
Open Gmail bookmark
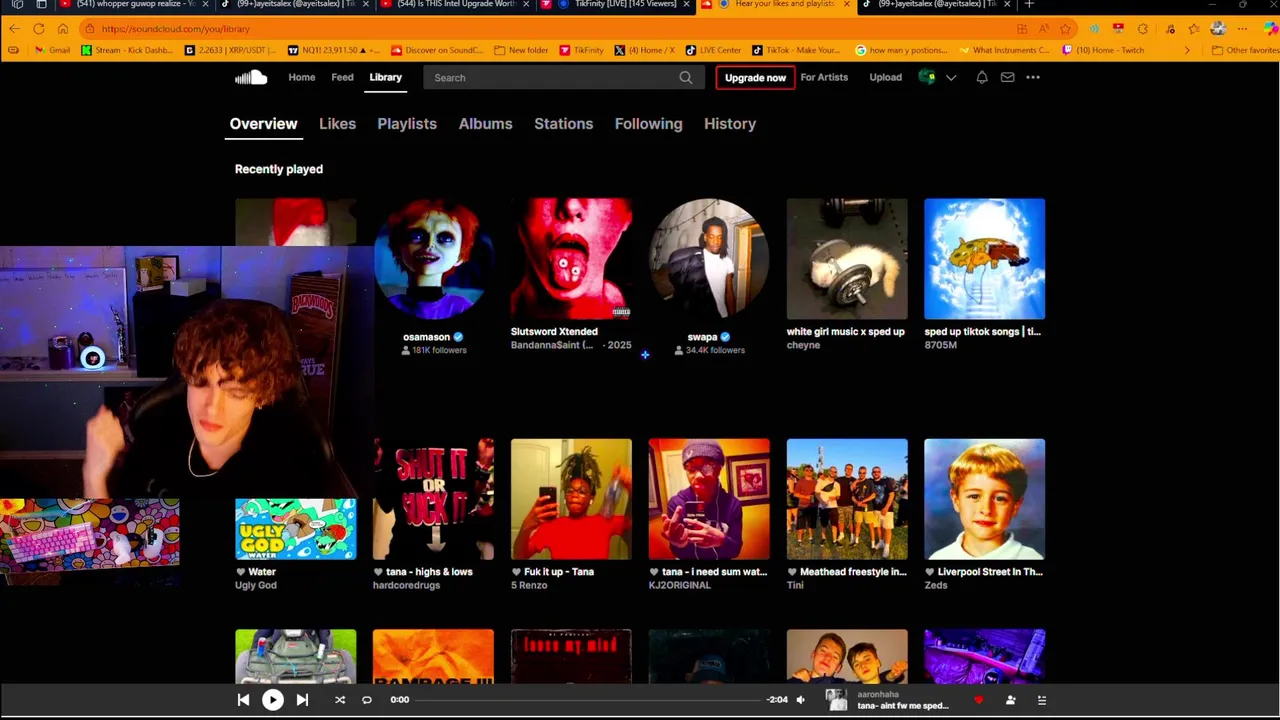(53, 50)
